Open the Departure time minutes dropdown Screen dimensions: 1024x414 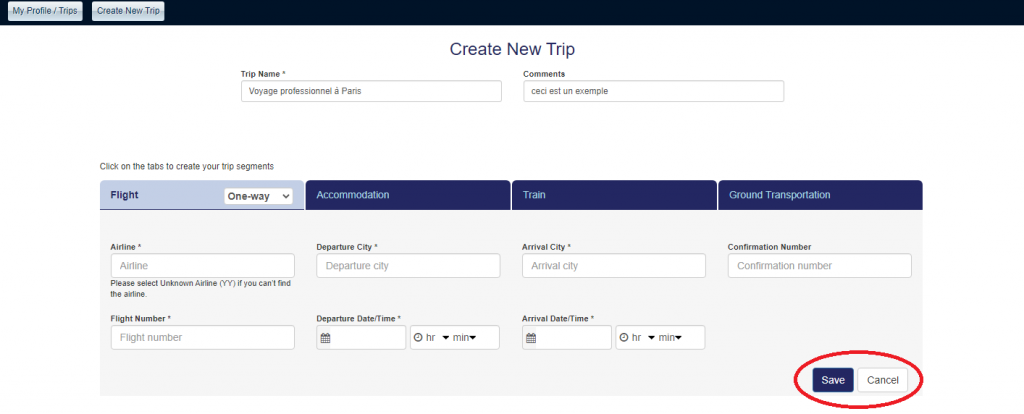(464, 338)
